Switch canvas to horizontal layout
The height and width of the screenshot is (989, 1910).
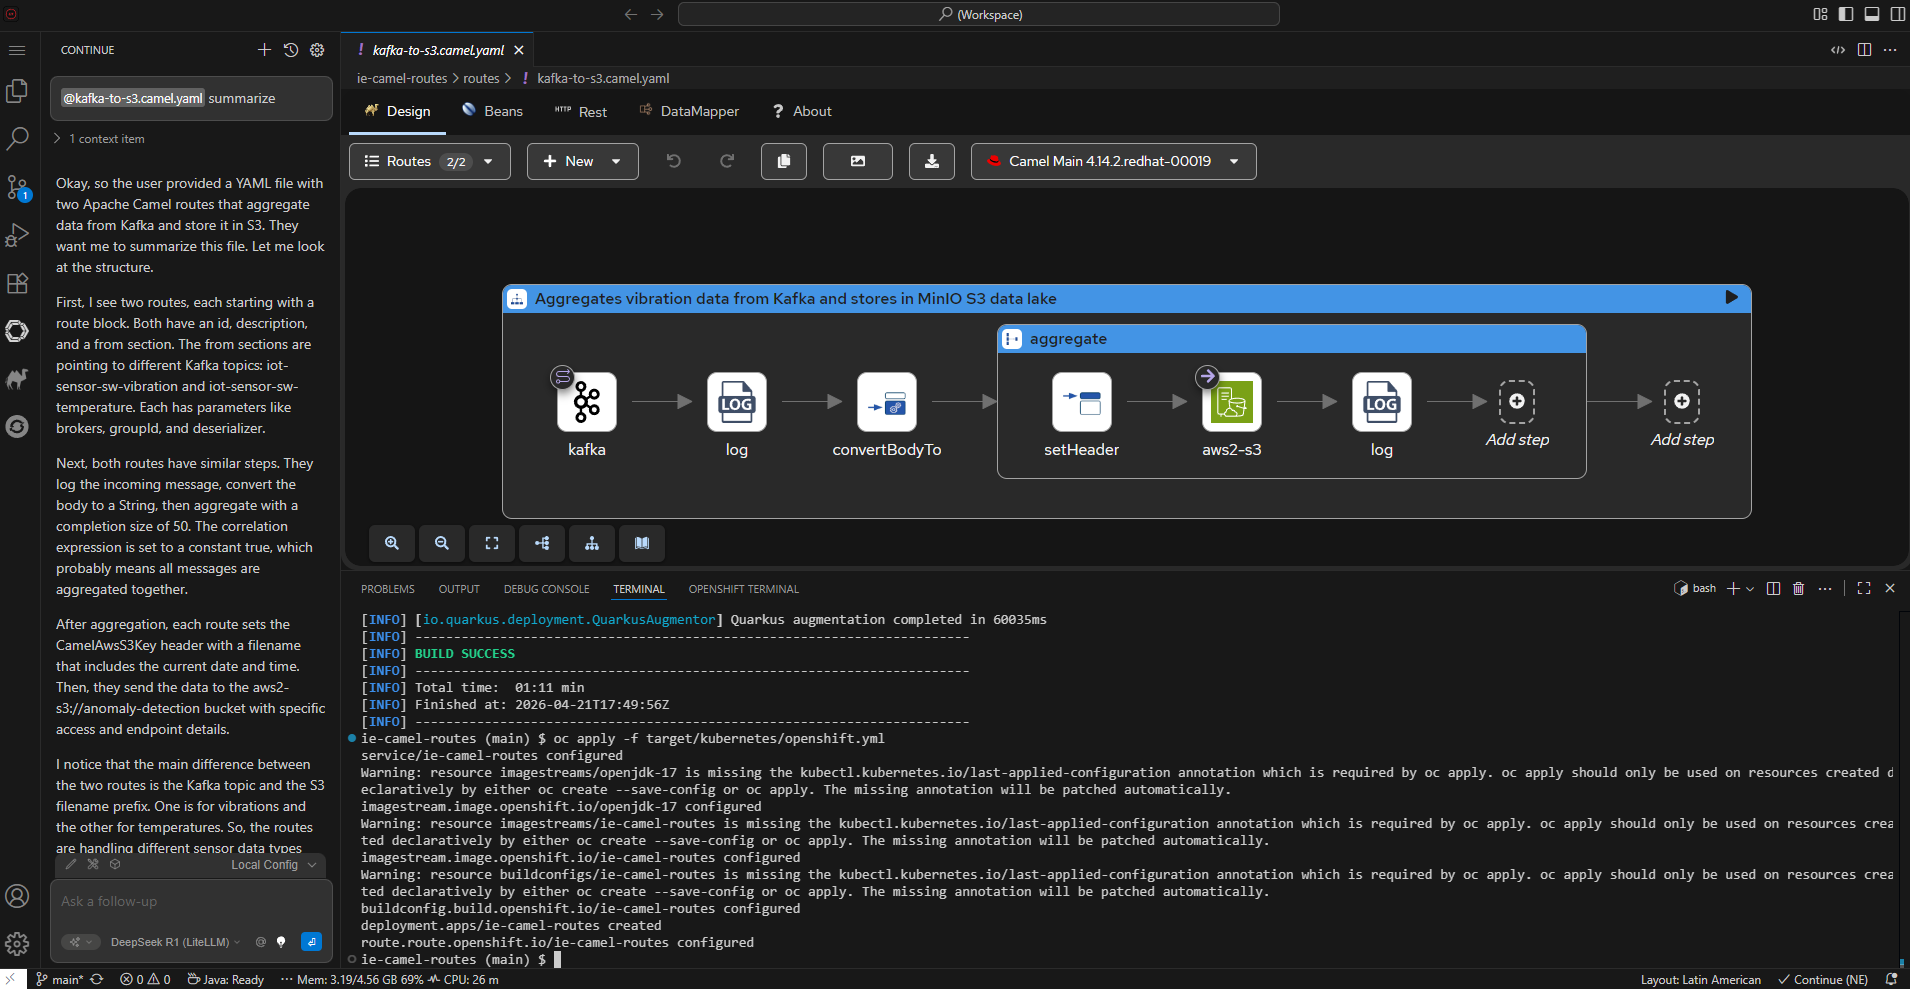coord(542,543)
